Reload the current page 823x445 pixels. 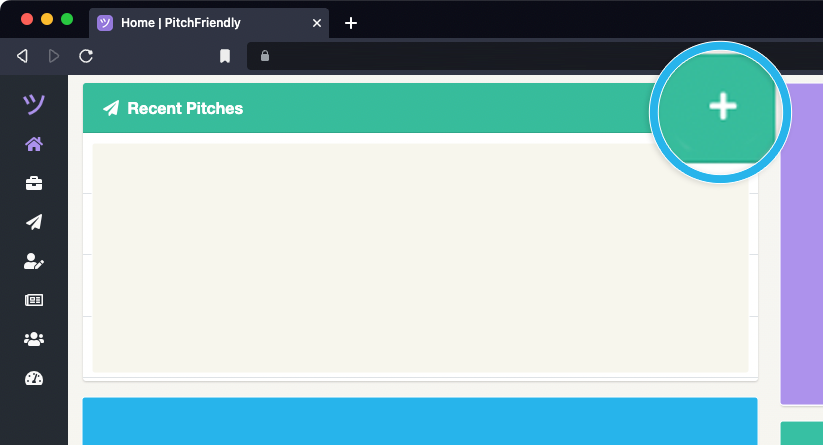(86, 56)
